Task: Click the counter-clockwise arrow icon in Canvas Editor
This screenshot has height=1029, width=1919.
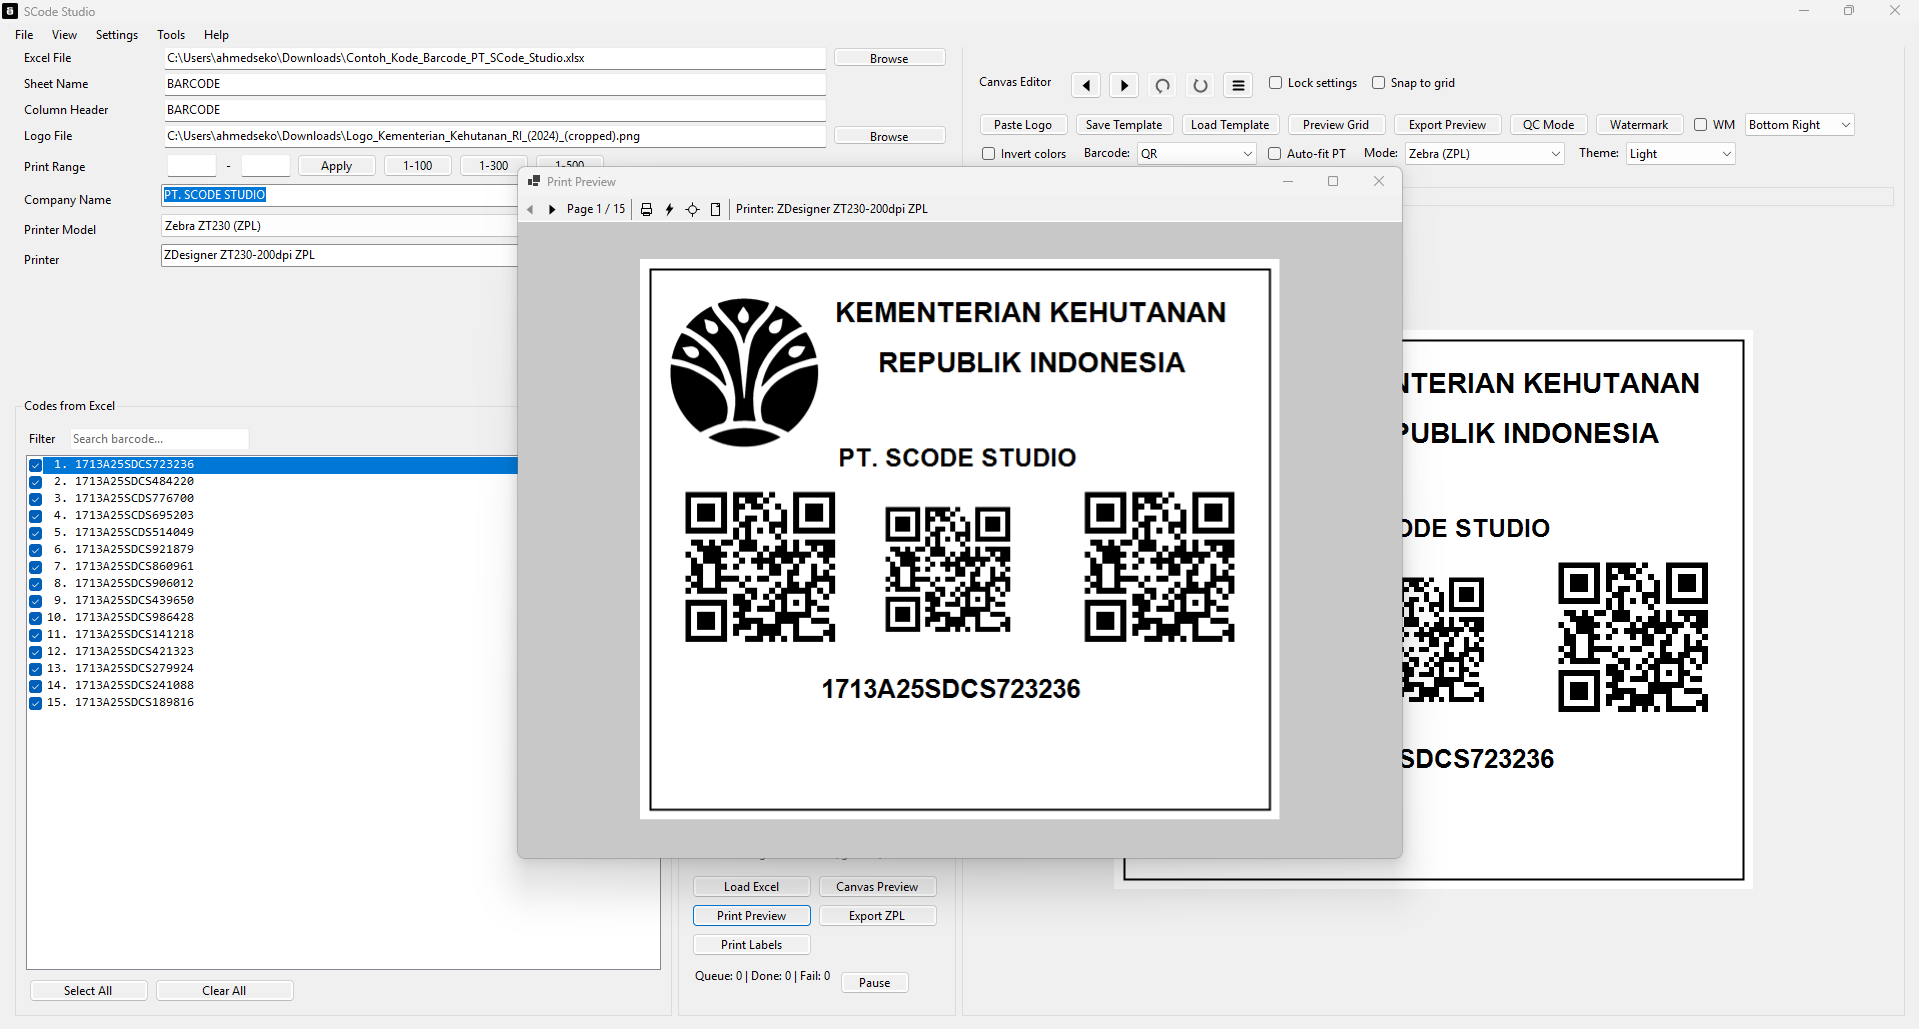Action: (1162, 85)
